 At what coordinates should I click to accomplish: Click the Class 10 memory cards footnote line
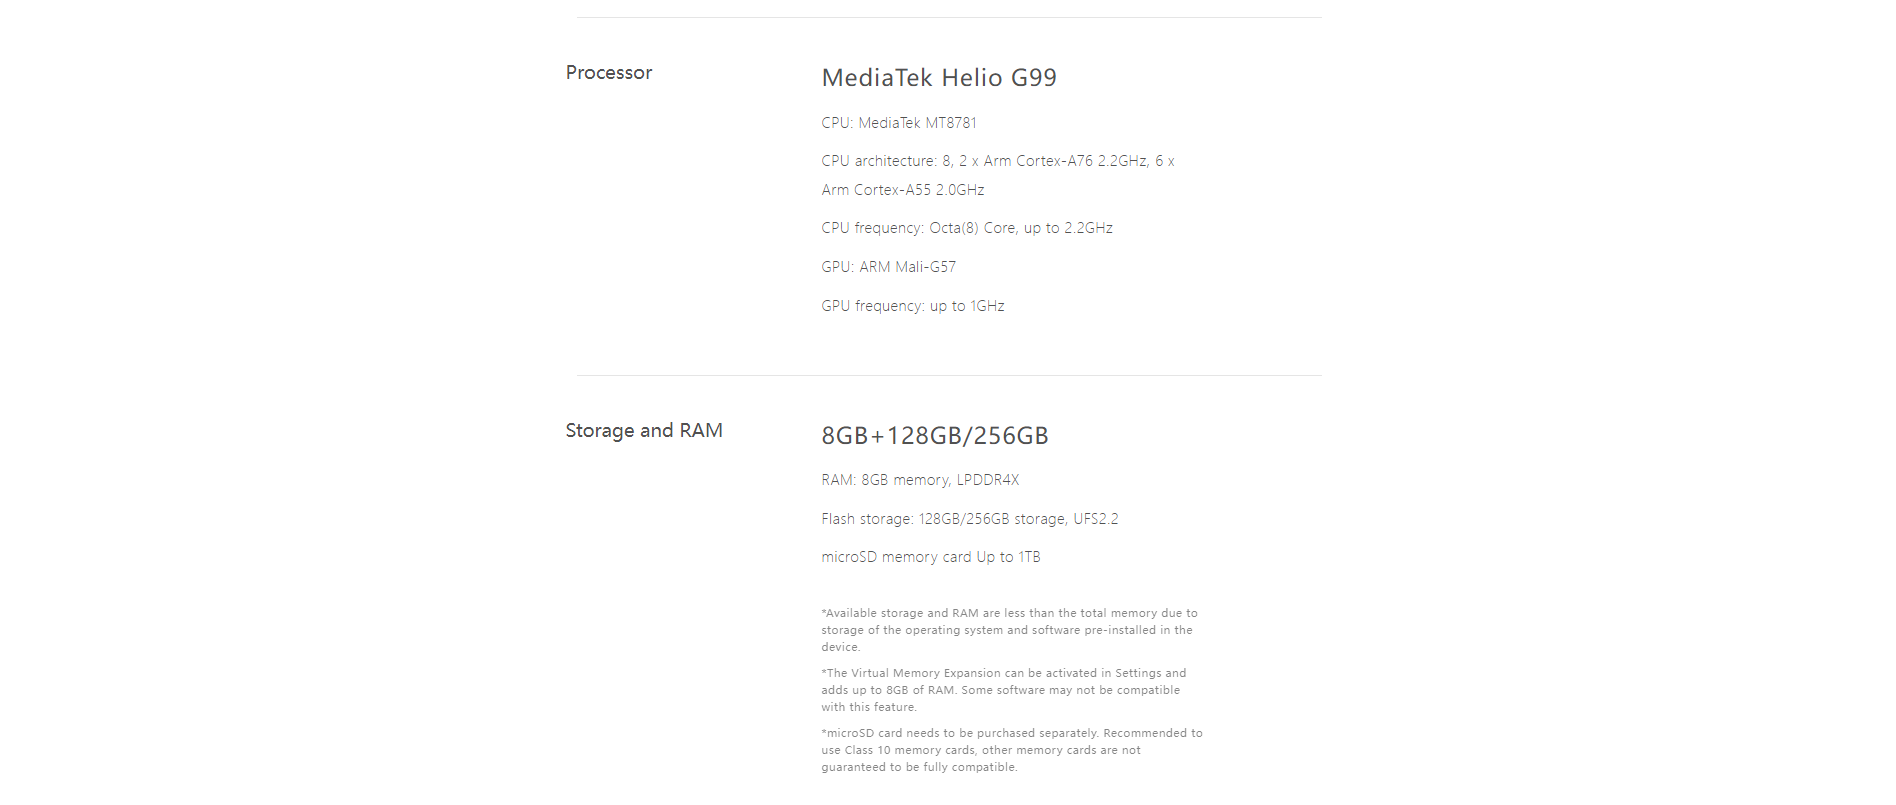(981, 750)
